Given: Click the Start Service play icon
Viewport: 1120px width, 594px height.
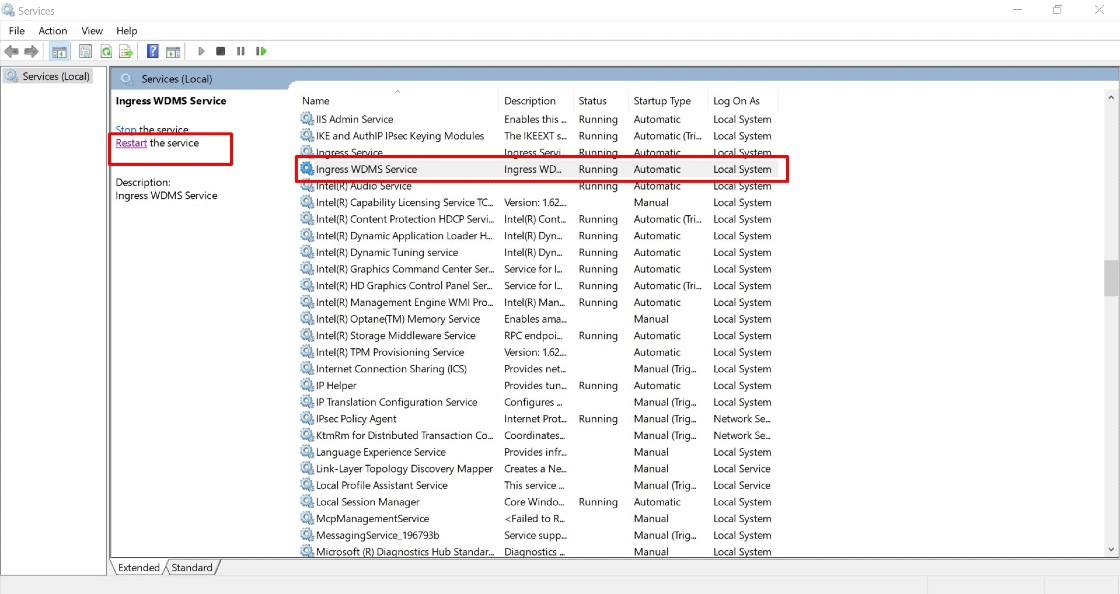Looking at the screenshot, I should click(x=201, y=51).
